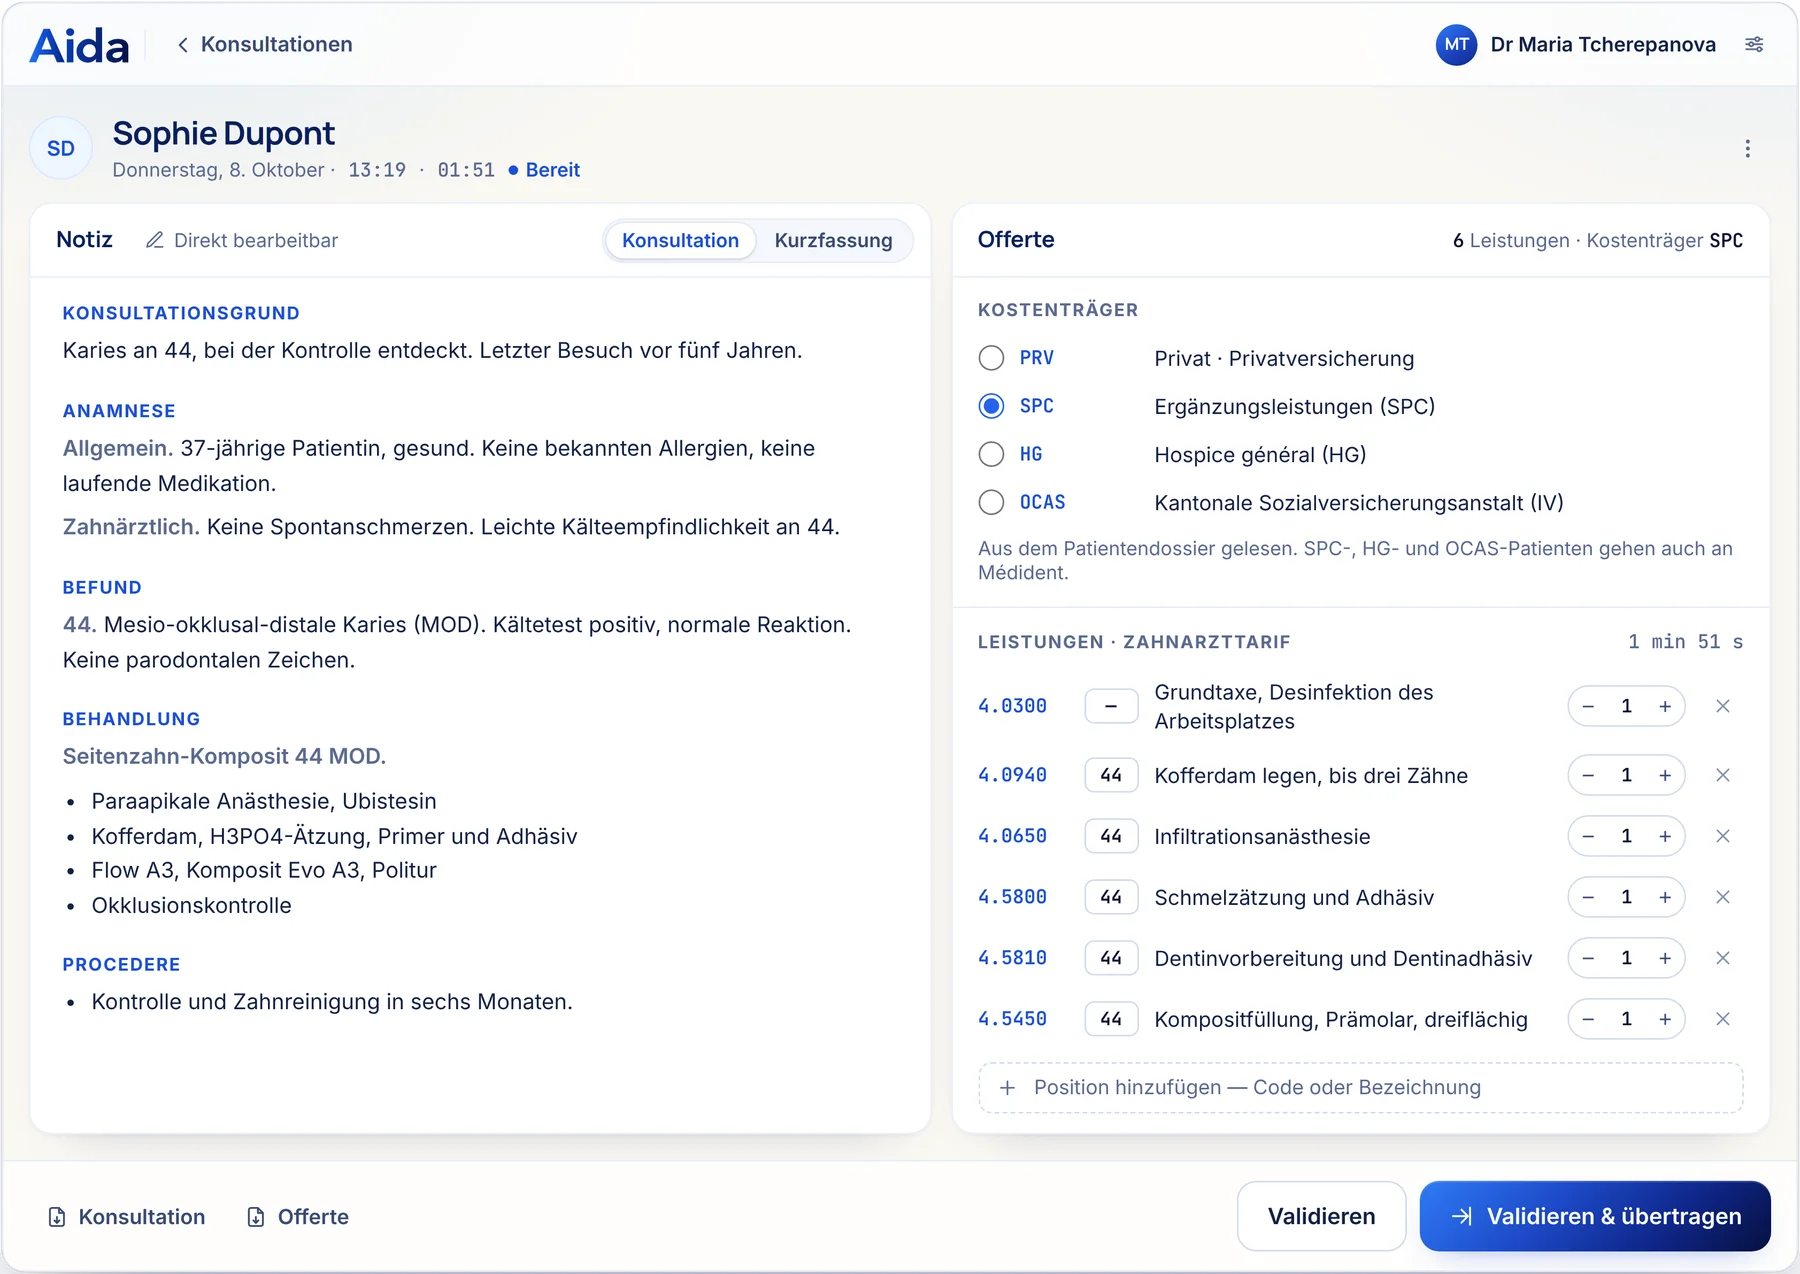
Task: Increase quantity for Dentinvorbereitung row
Action: point(1665,958)
